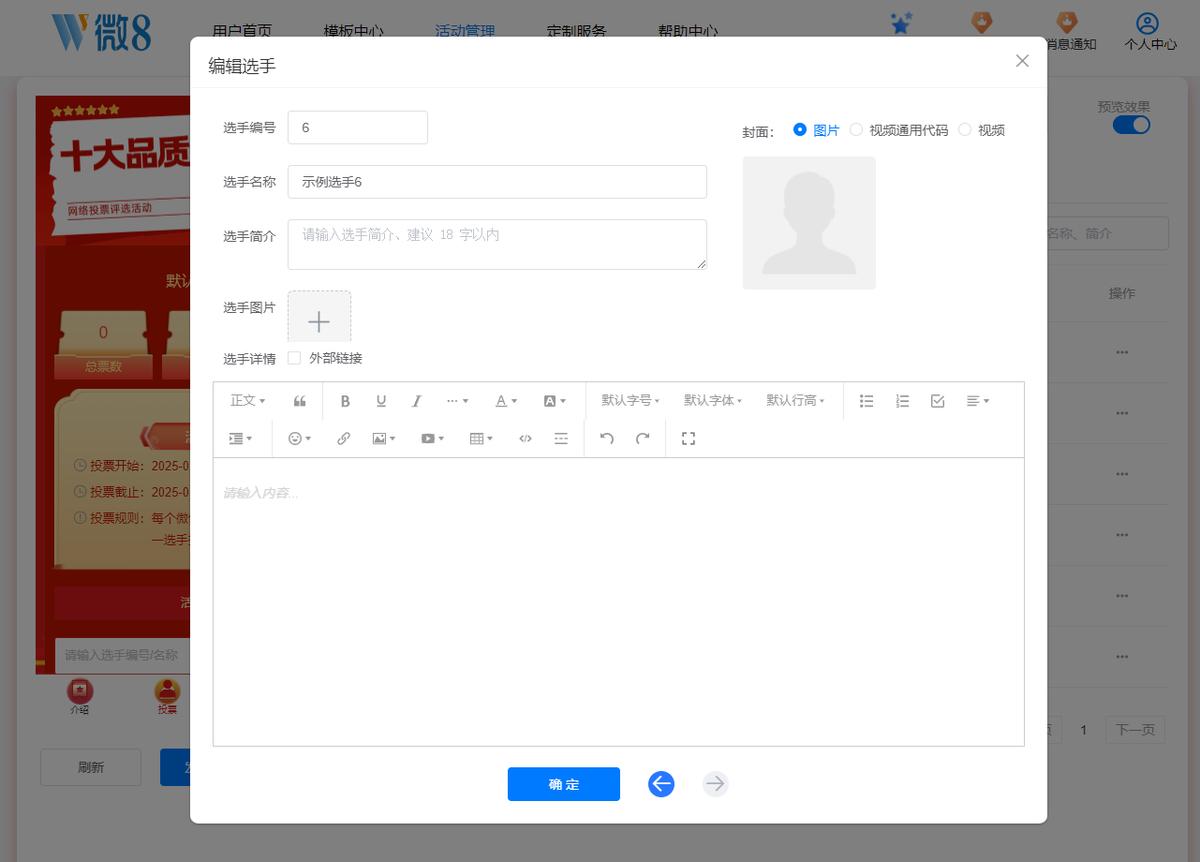Toggle italic formatting
1200x862 pixels.
(x=417, y=401)
